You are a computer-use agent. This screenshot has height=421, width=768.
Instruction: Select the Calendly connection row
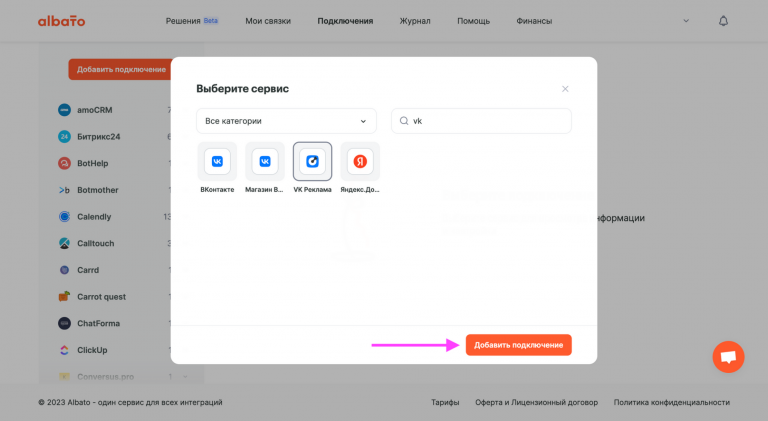[x=115, y=216]
